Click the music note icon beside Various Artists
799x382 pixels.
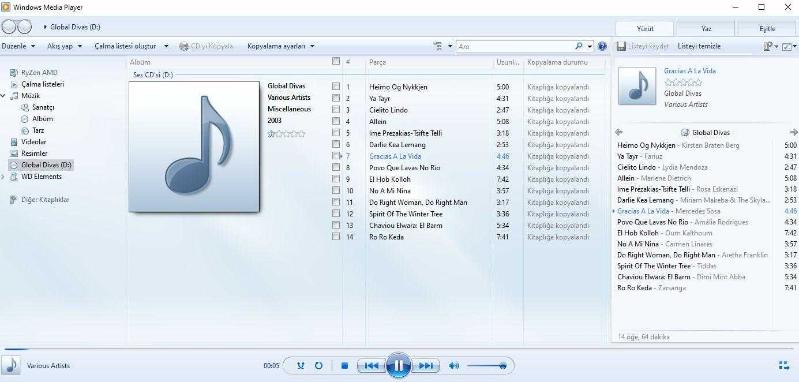[x=11, y=365]
